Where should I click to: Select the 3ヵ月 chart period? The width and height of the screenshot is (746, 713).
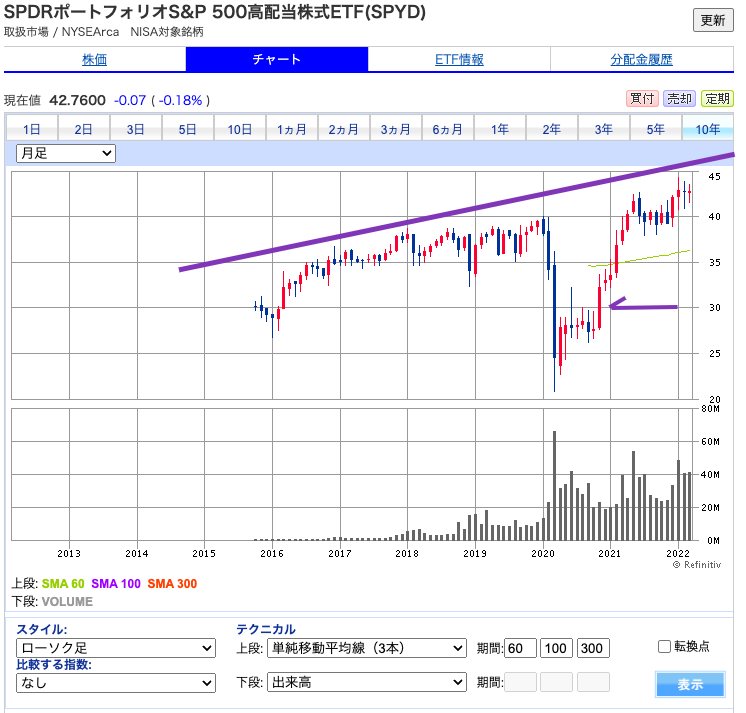pyautogui.click(x=396, y=128)
